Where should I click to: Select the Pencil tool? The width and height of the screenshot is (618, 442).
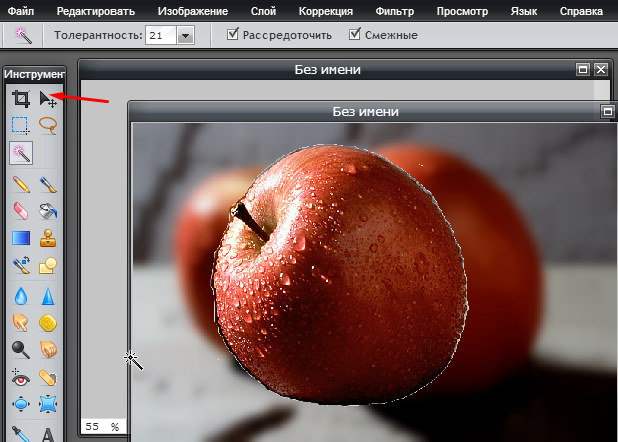click(x=20, y=184)
